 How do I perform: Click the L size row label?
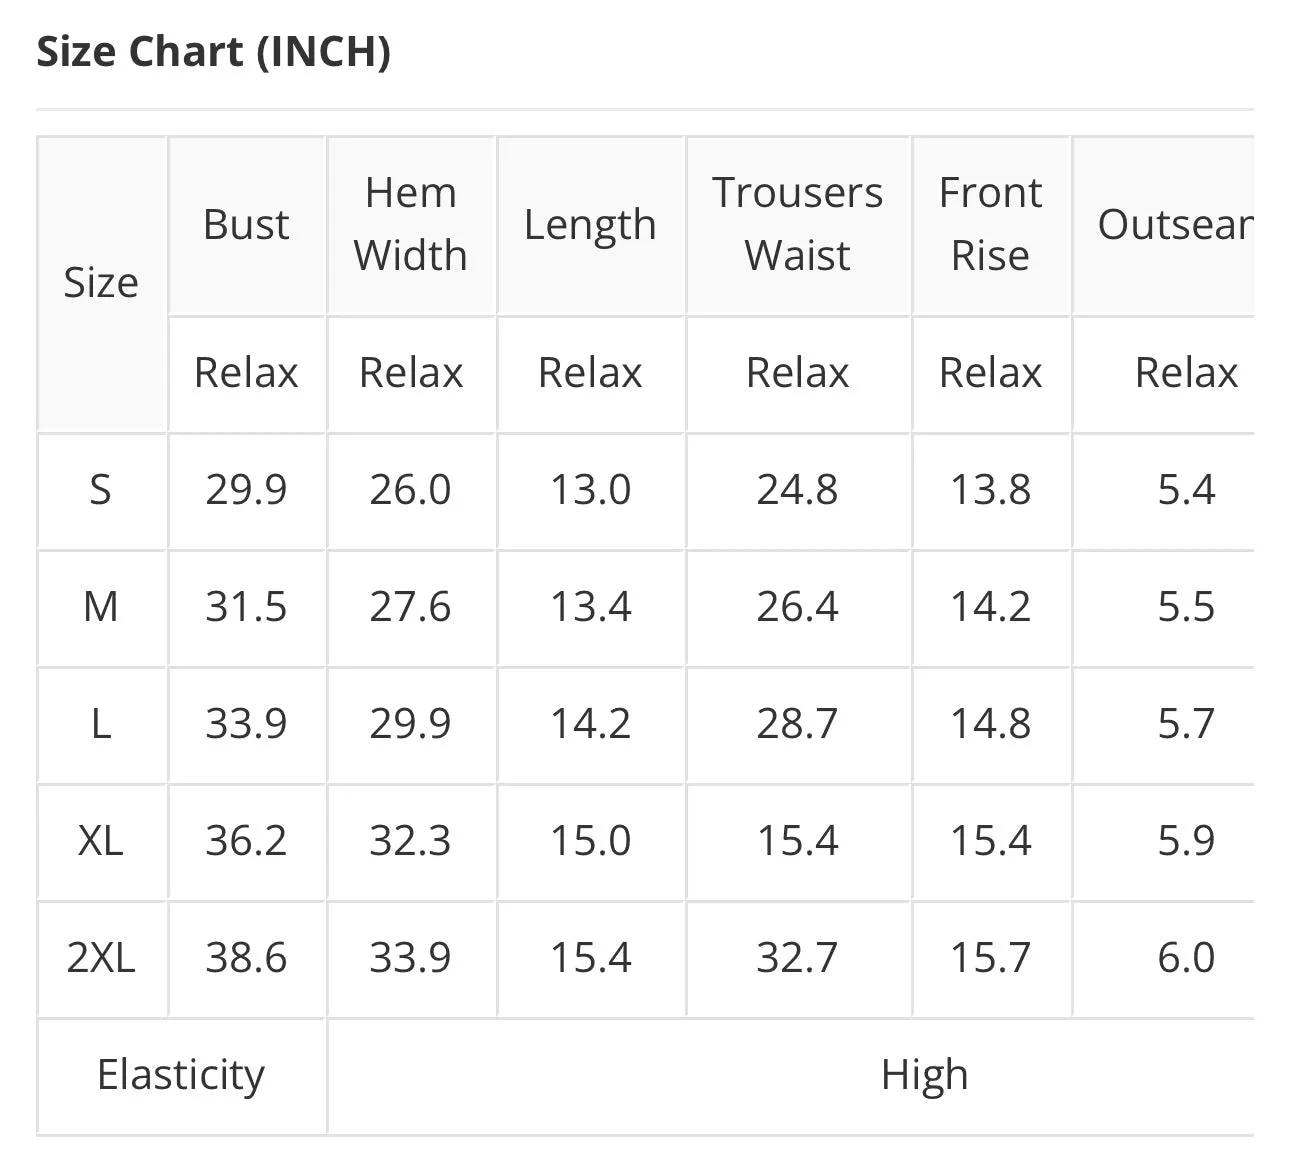coord(101,724)
